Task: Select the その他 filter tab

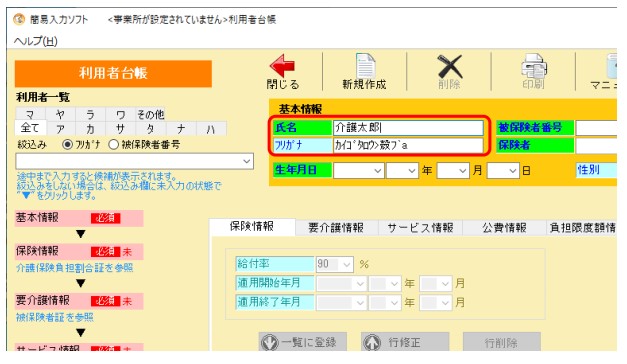Action: tap(150, 115)
